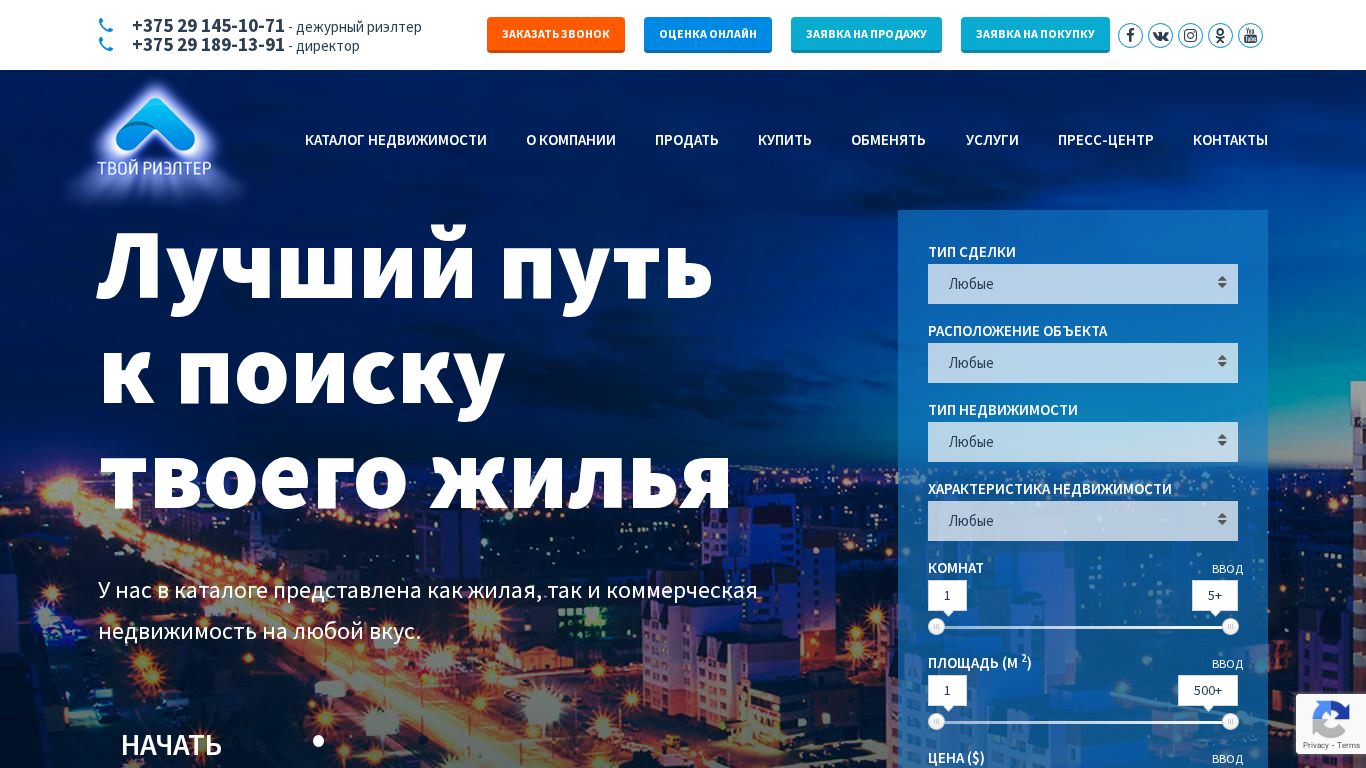The height and width of the screenshot is (768, 1366).
Task: Open the Facebook social icon
Action: 1130,35
